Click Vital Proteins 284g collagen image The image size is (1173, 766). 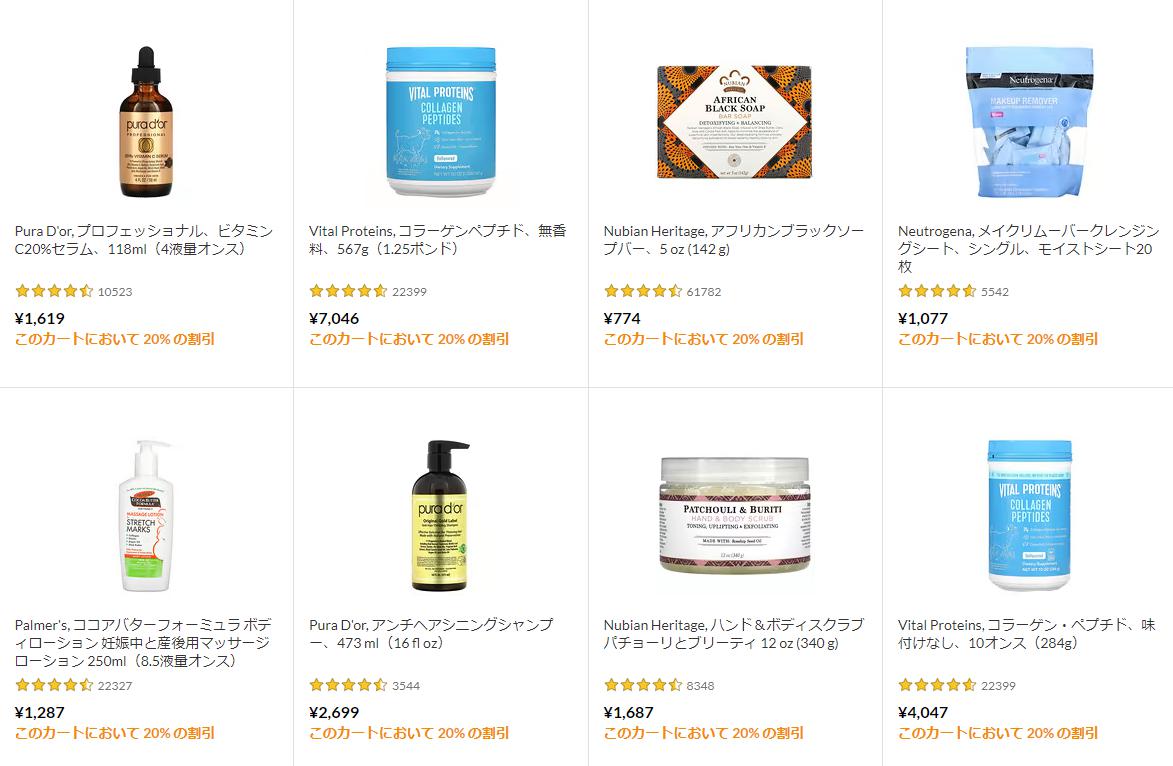click(1029, 516)
